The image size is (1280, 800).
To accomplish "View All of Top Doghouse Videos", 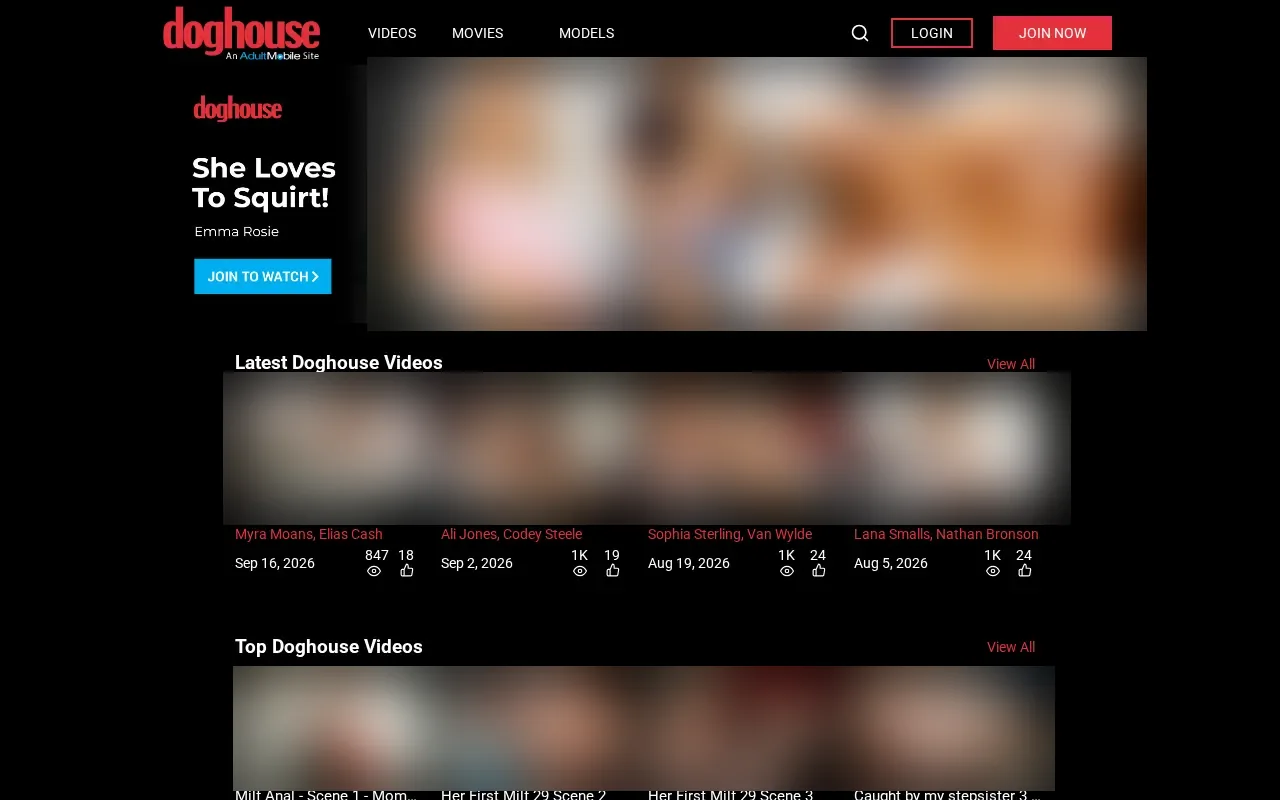I will coord(1011,647).
